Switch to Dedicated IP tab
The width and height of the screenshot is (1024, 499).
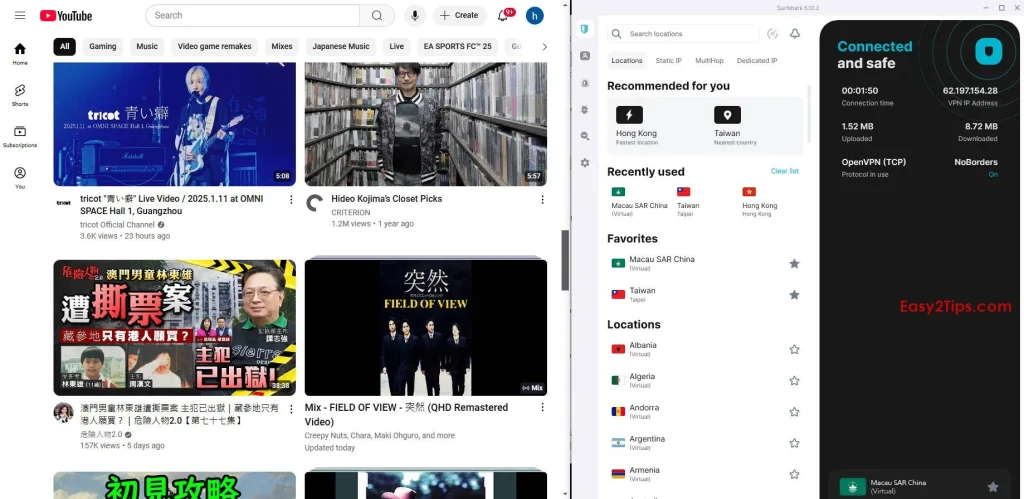coord(757,61)
